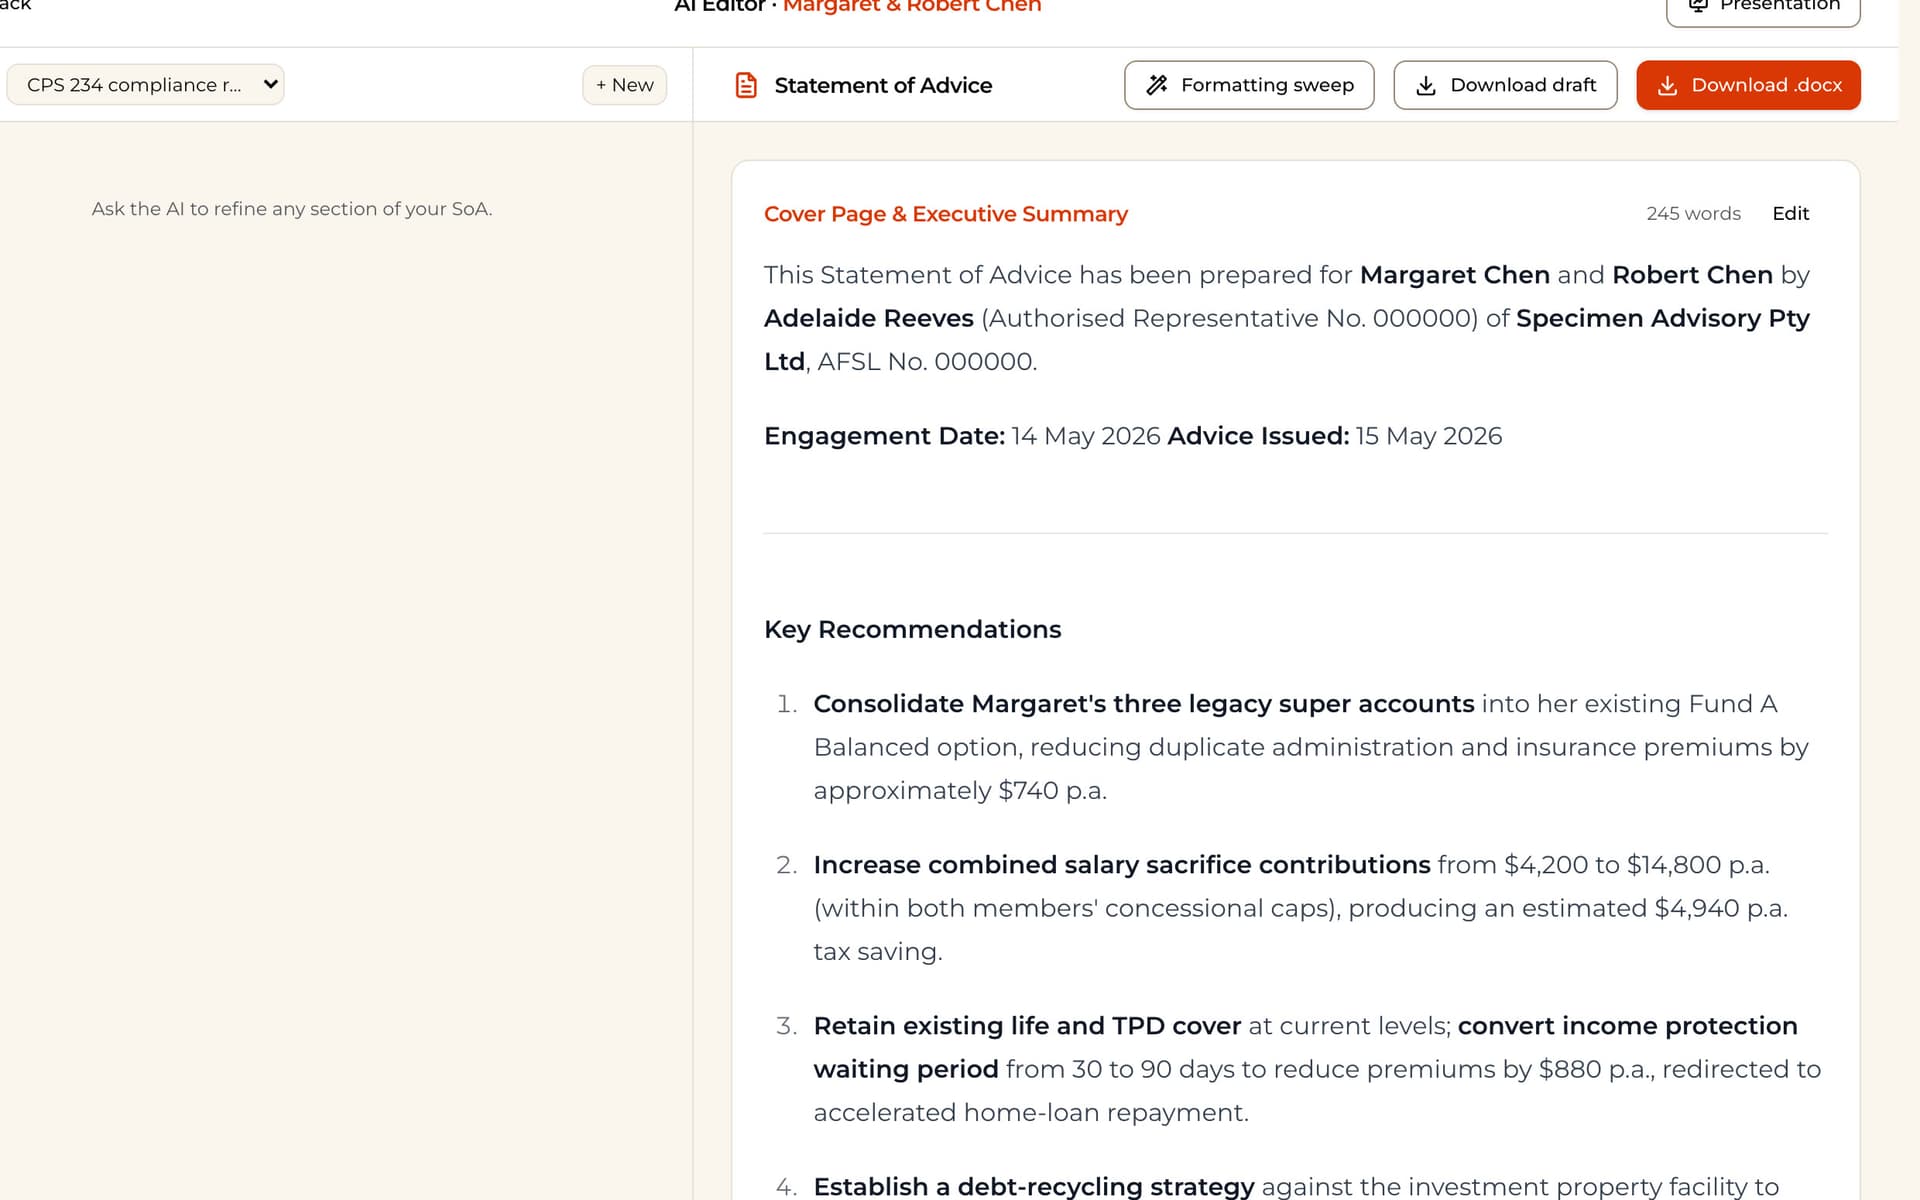Screen dimensions: 1920x1200
Task: Click the Presentation screen icon
Action: (1698, 5)
